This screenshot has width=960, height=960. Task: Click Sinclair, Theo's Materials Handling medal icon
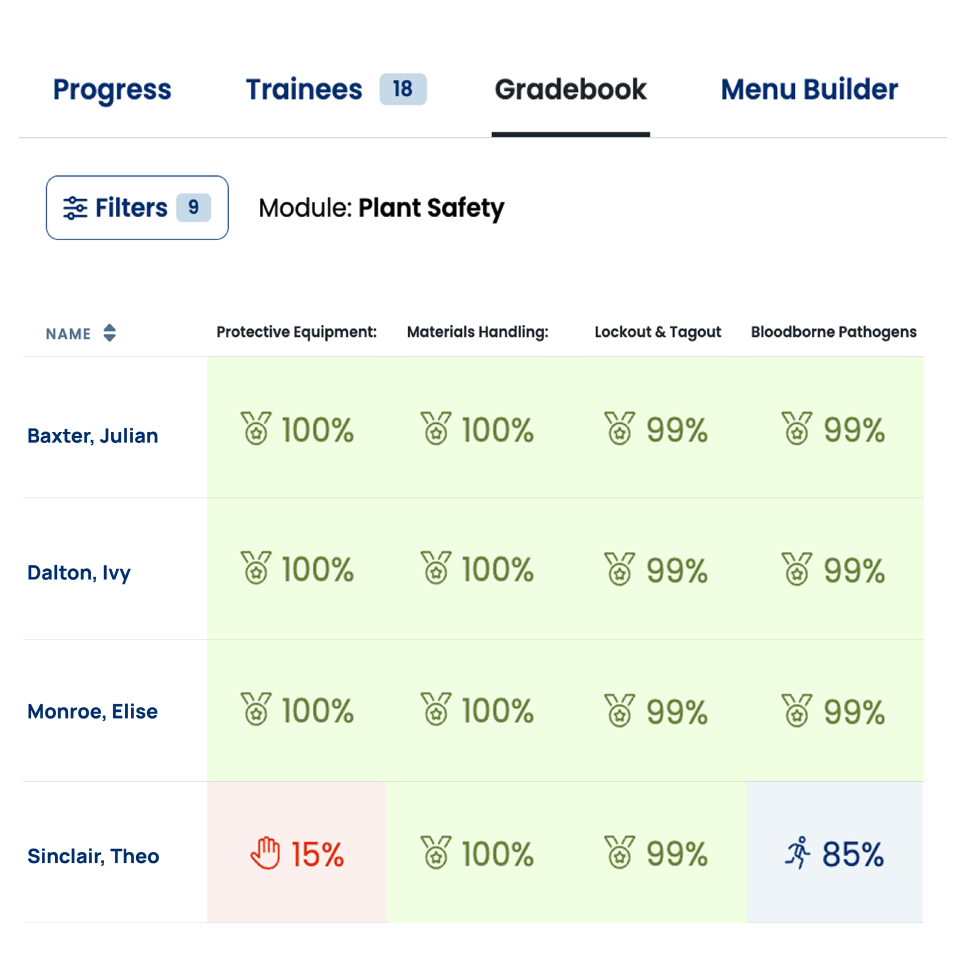click(436, 853)
